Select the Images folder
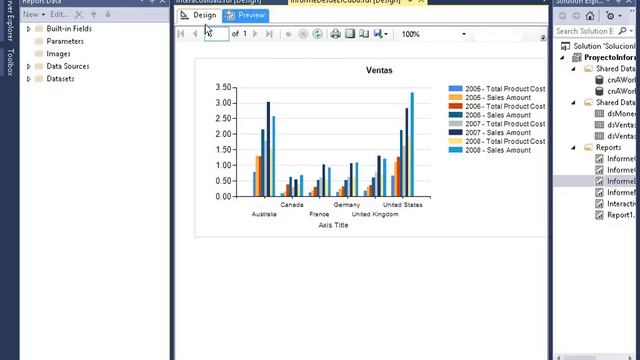 click(58, 54)
